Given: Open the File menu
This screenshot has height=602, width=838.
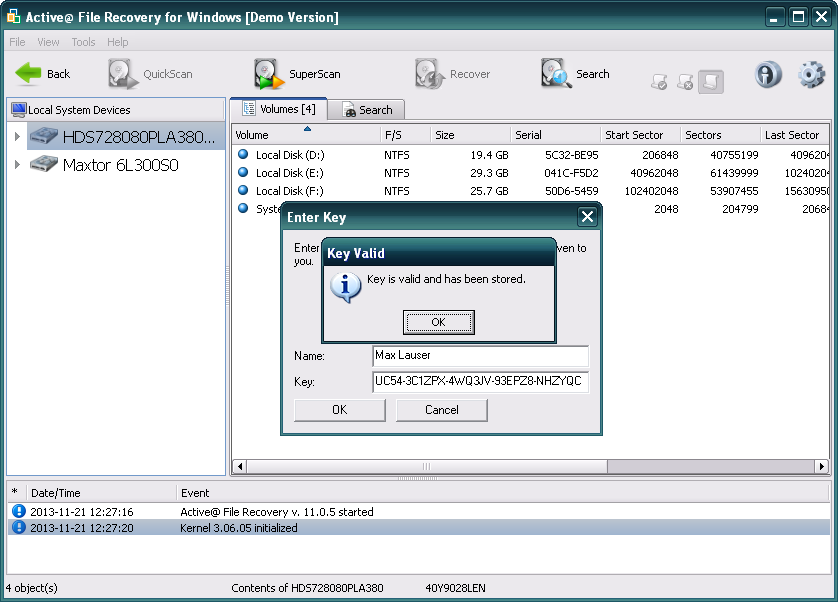Looking at the screenshot, I should click(16, 42).
